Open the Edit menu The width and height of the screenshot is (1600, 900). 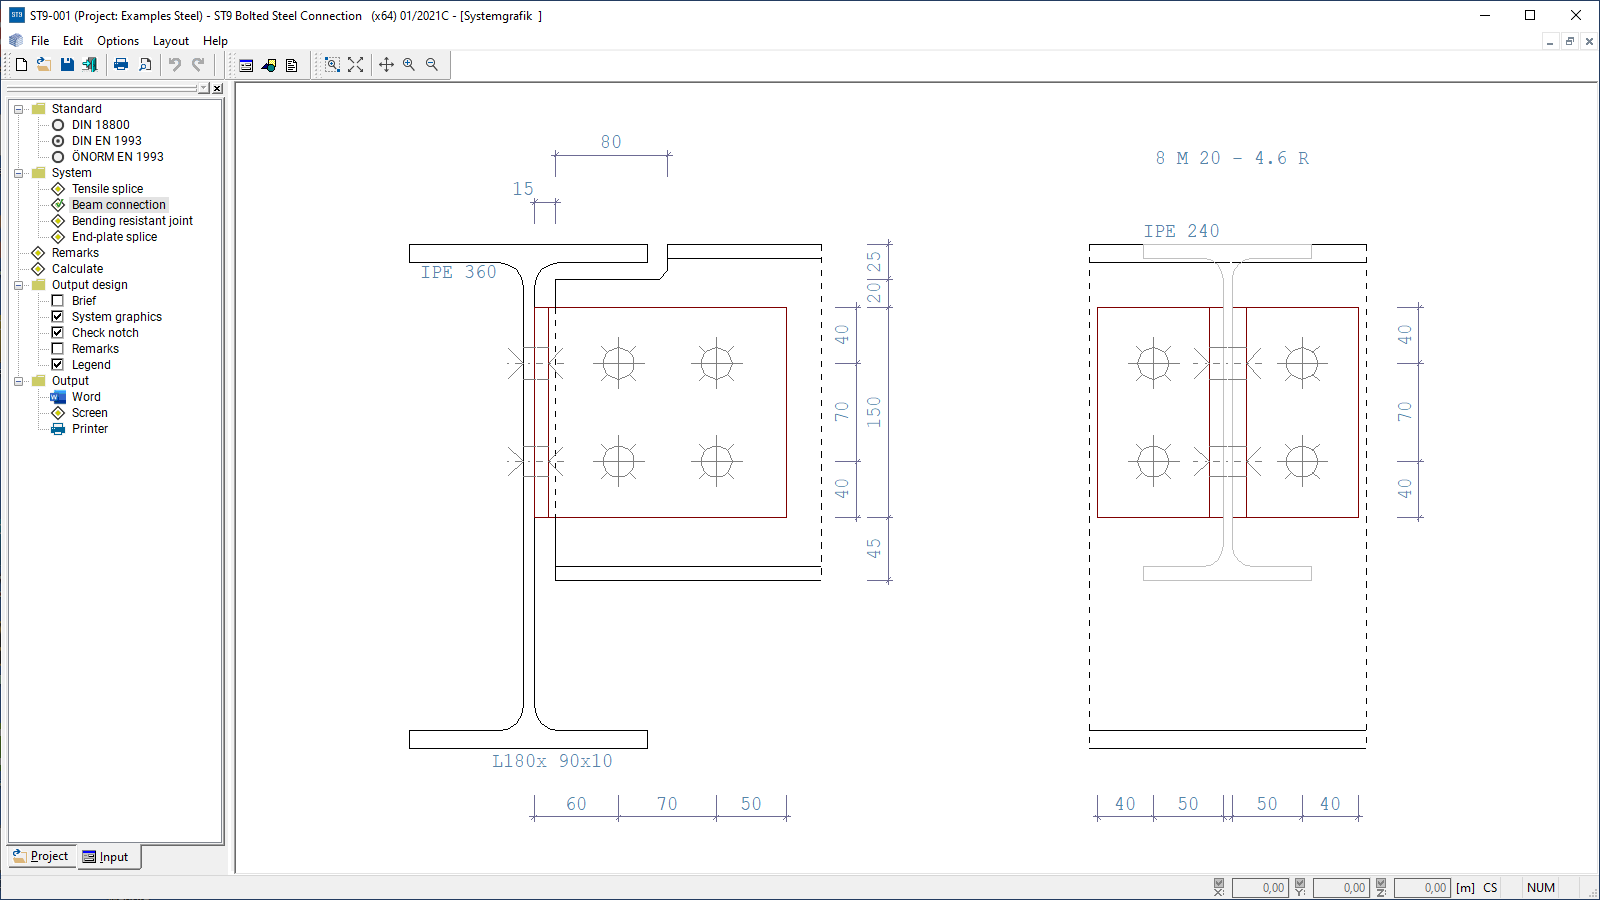click(73, 41)
